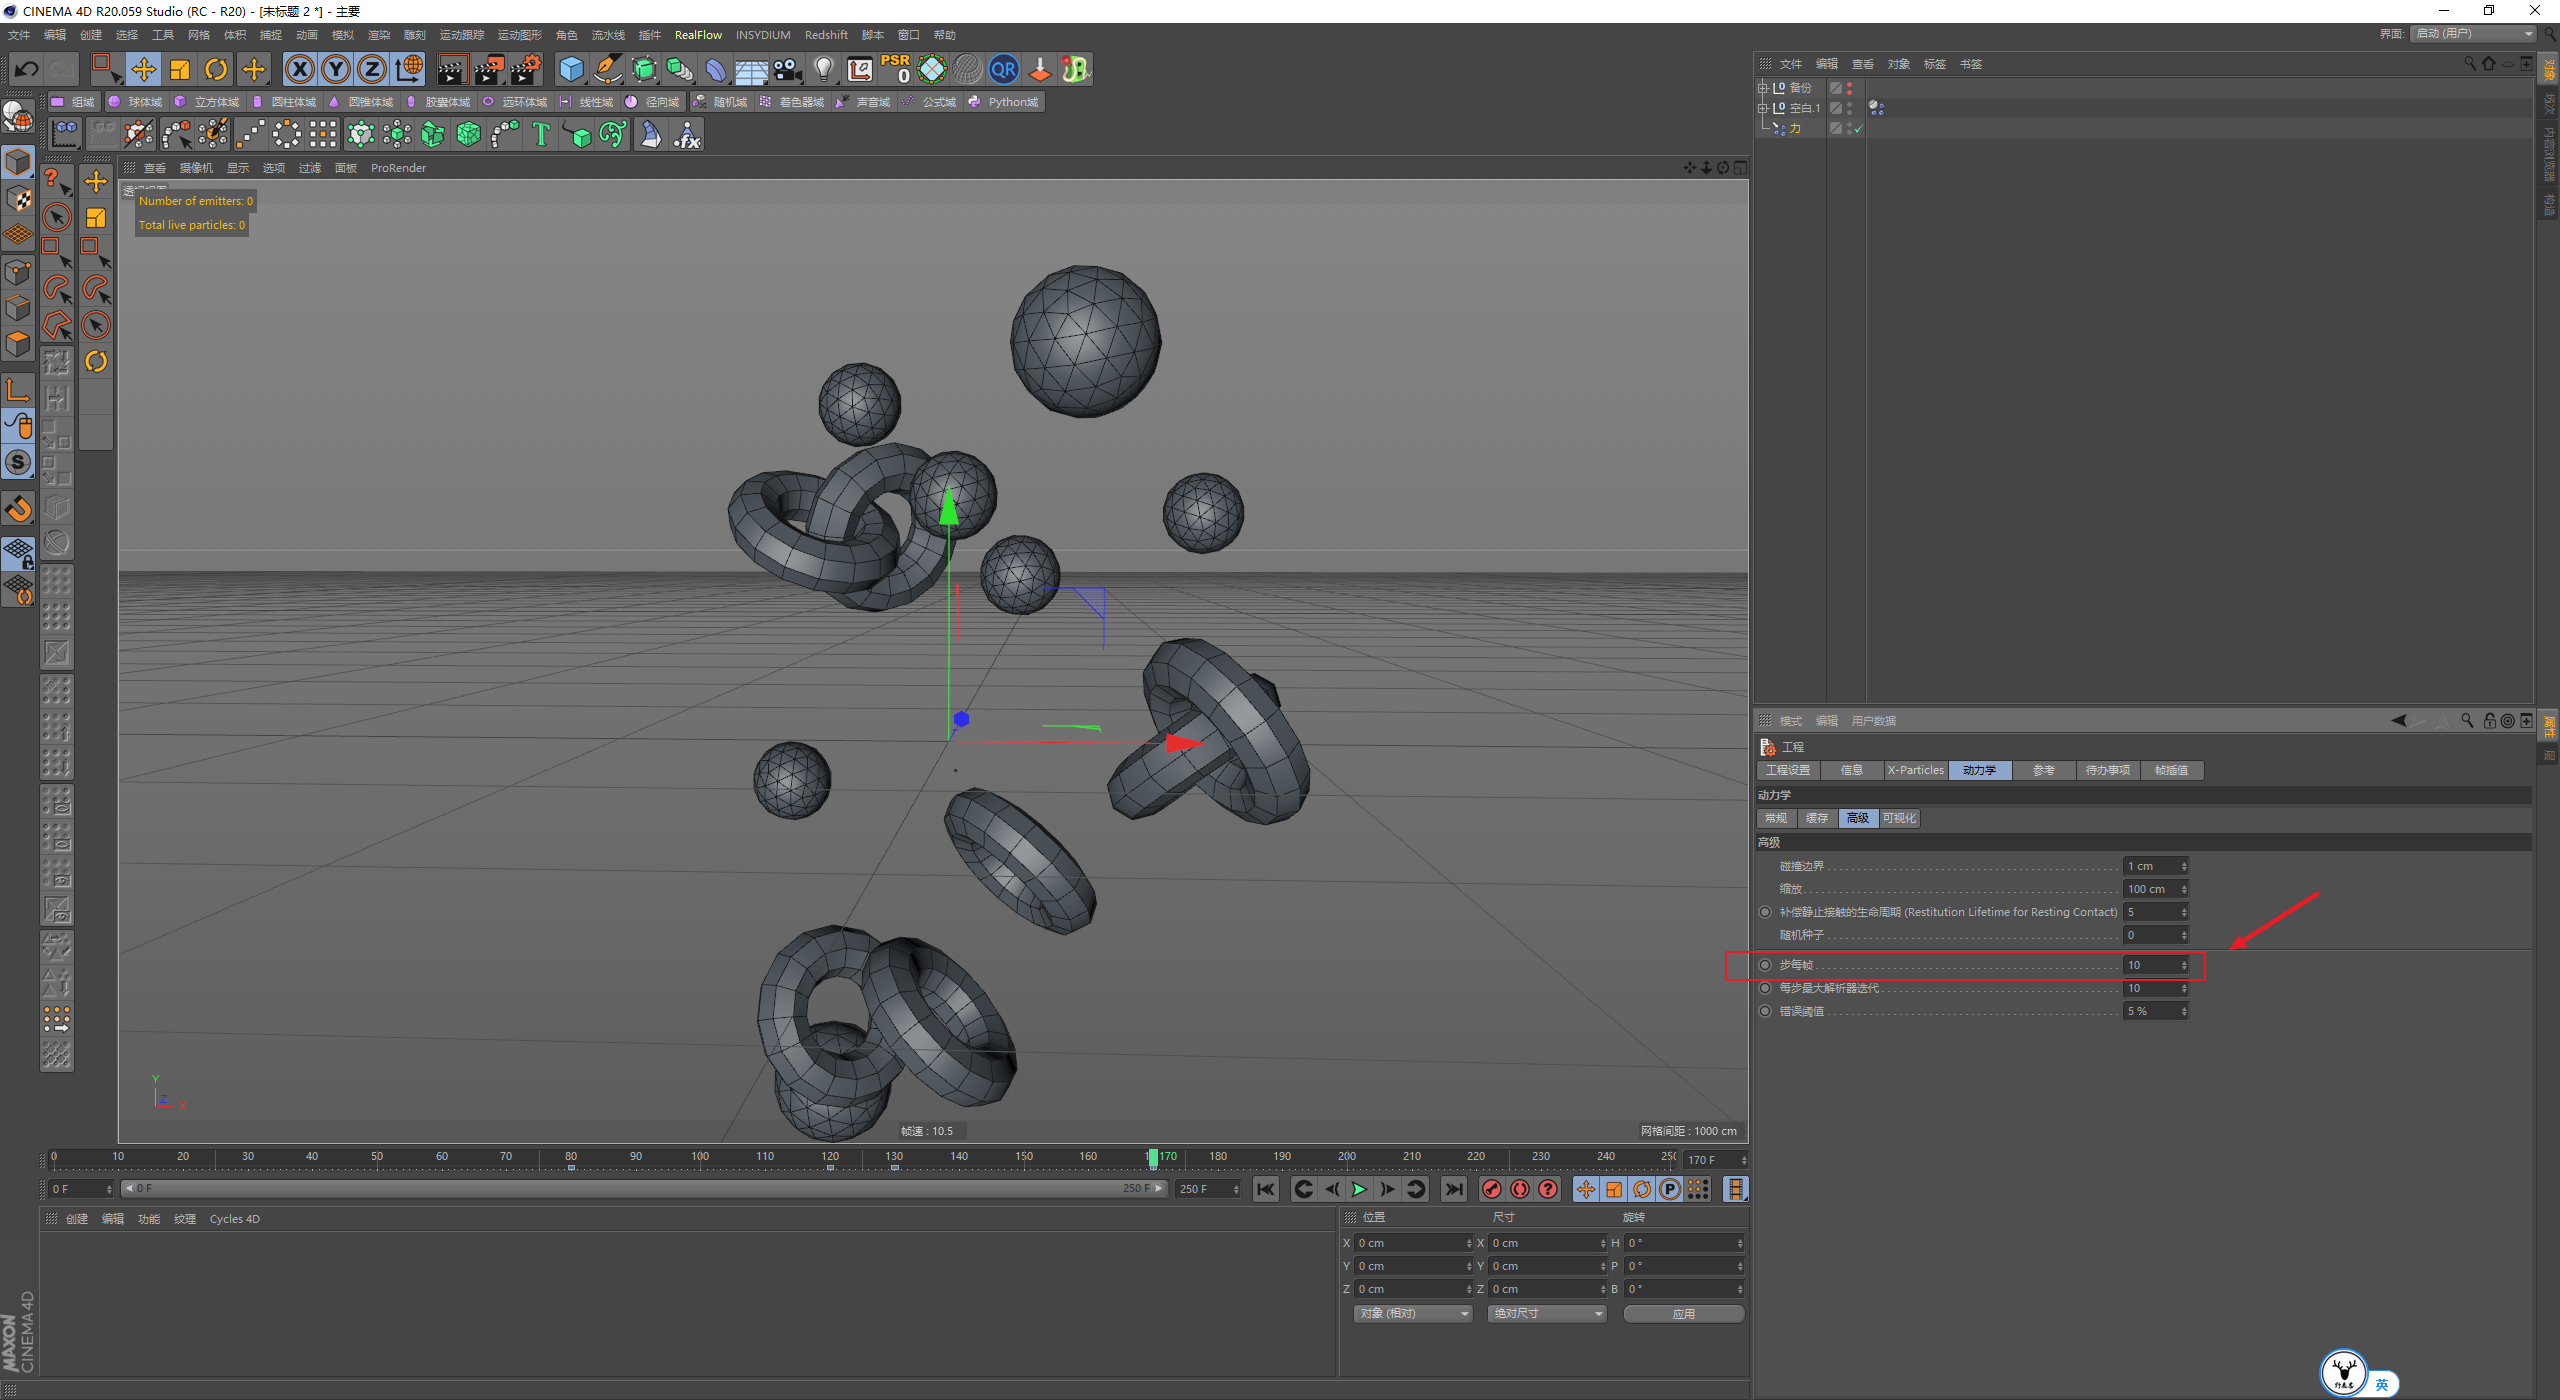Add a Cube primitive object
Screen dimensions: 2560x1400
(x=571, y=69)
